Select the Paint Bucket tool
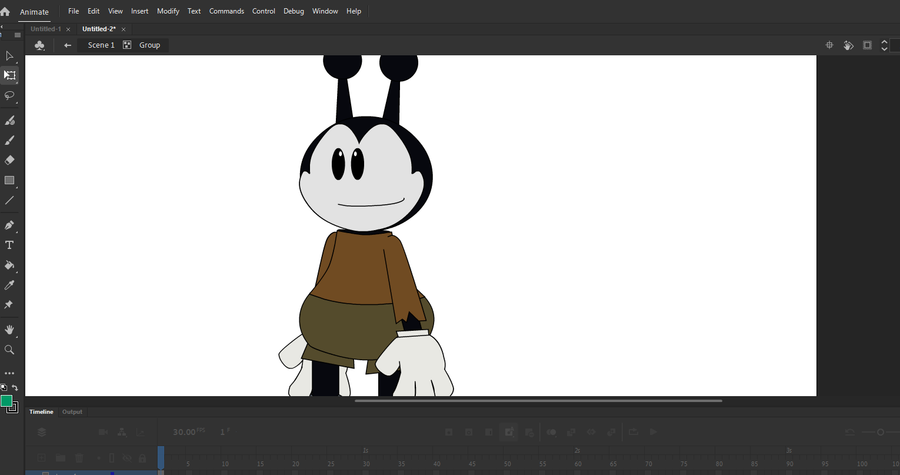The image size is (900, 475). [9, 266]
